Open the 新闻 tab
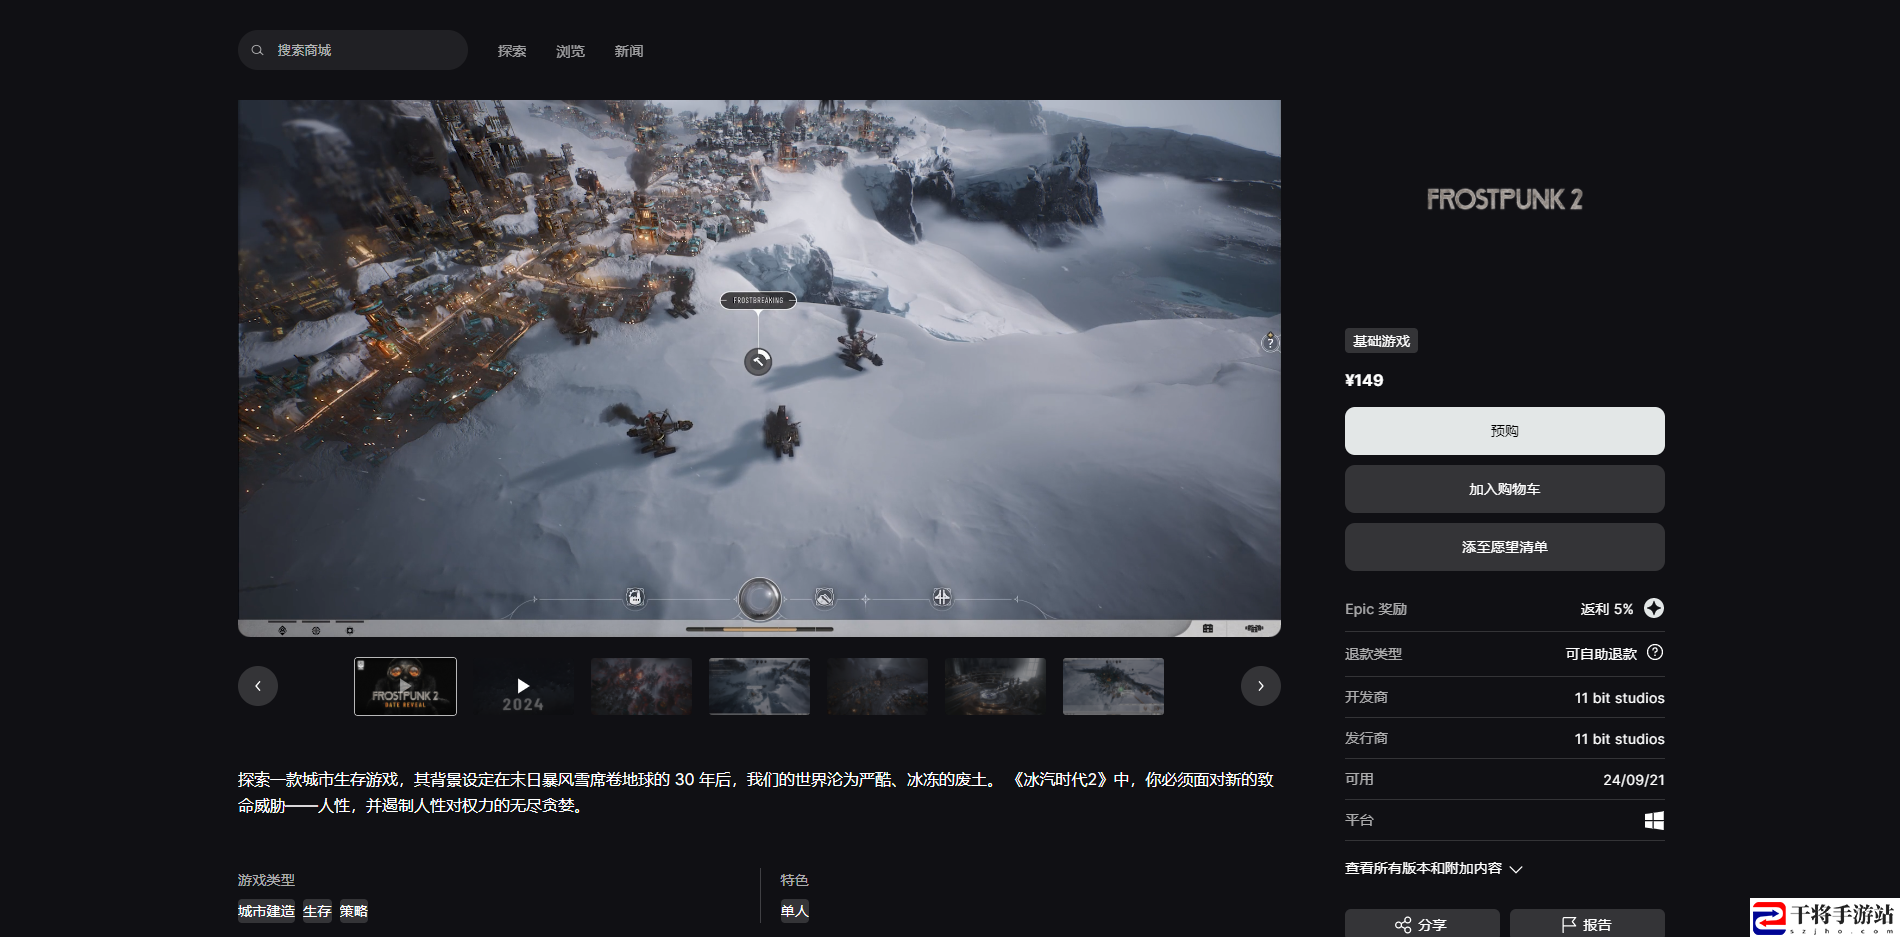This screenshot has height=937, width=1900. [628, 51]
